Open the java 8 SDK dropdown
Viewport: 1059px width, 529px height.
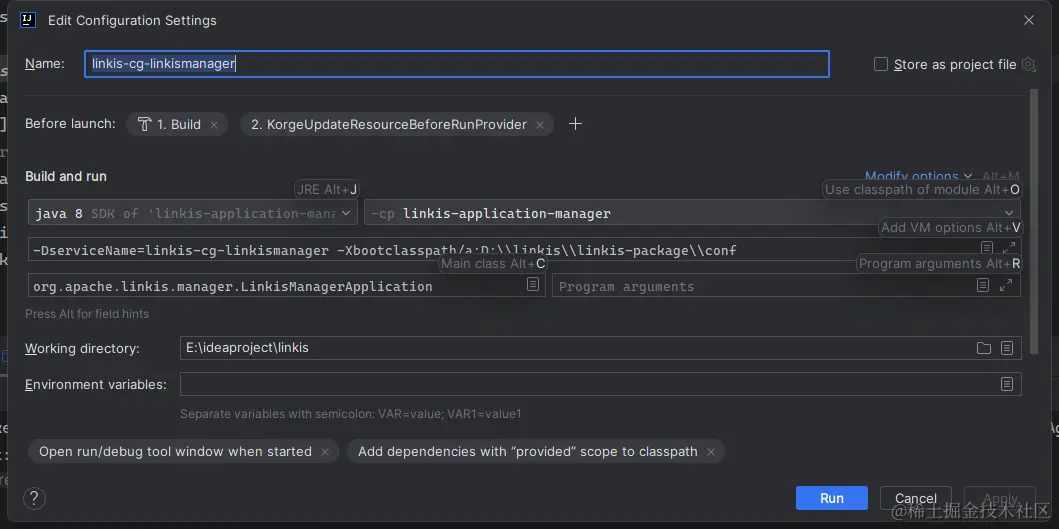(x=193, y=213)
